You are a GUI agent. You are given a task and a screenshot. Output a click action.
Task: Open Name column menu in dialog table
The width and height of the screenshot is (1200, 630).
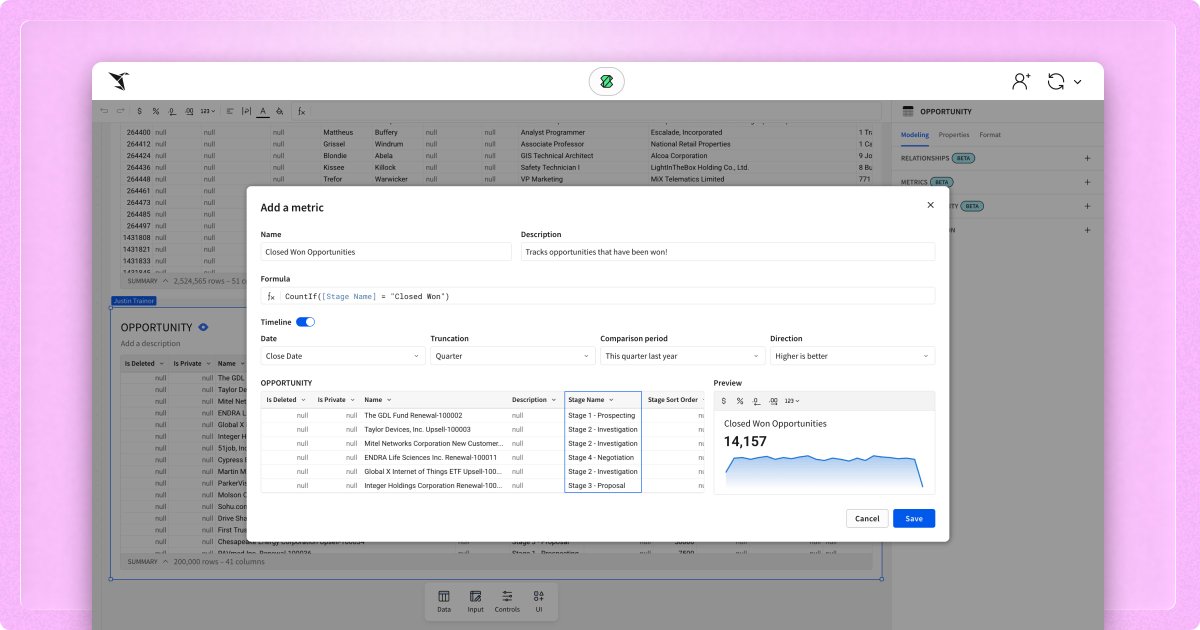coord(389,400)
